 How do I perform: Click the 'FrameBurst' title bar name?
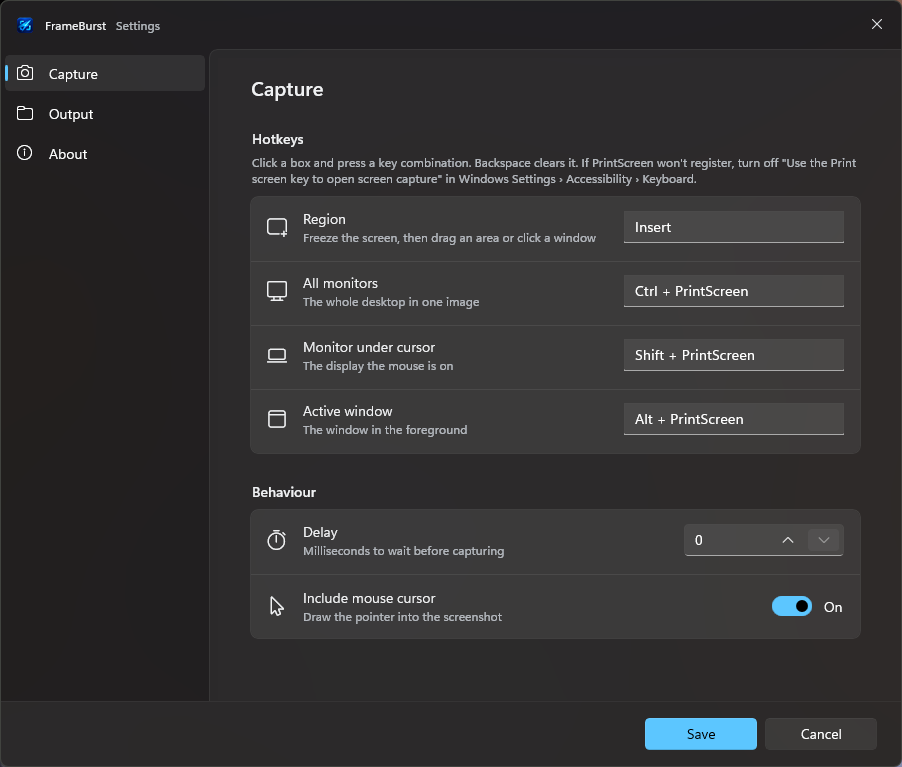coord(75,26)
